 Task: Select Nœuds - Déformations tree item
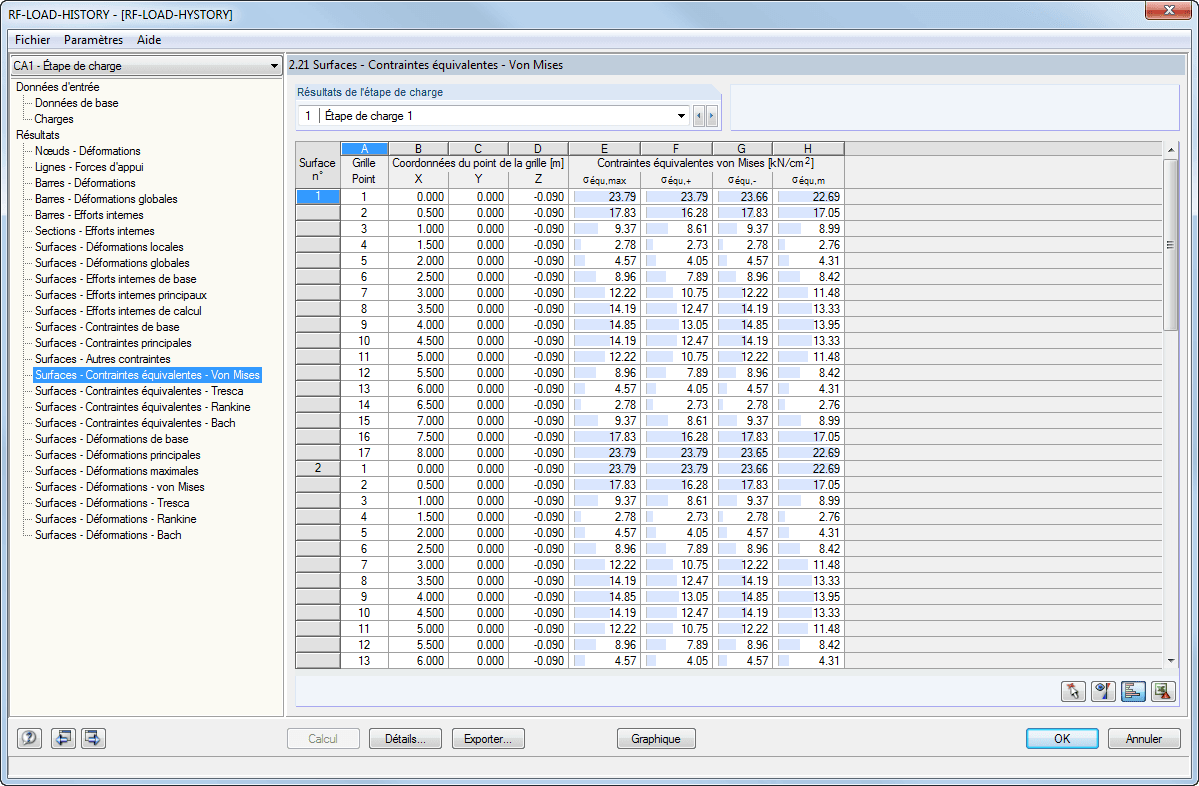[88, 151]
